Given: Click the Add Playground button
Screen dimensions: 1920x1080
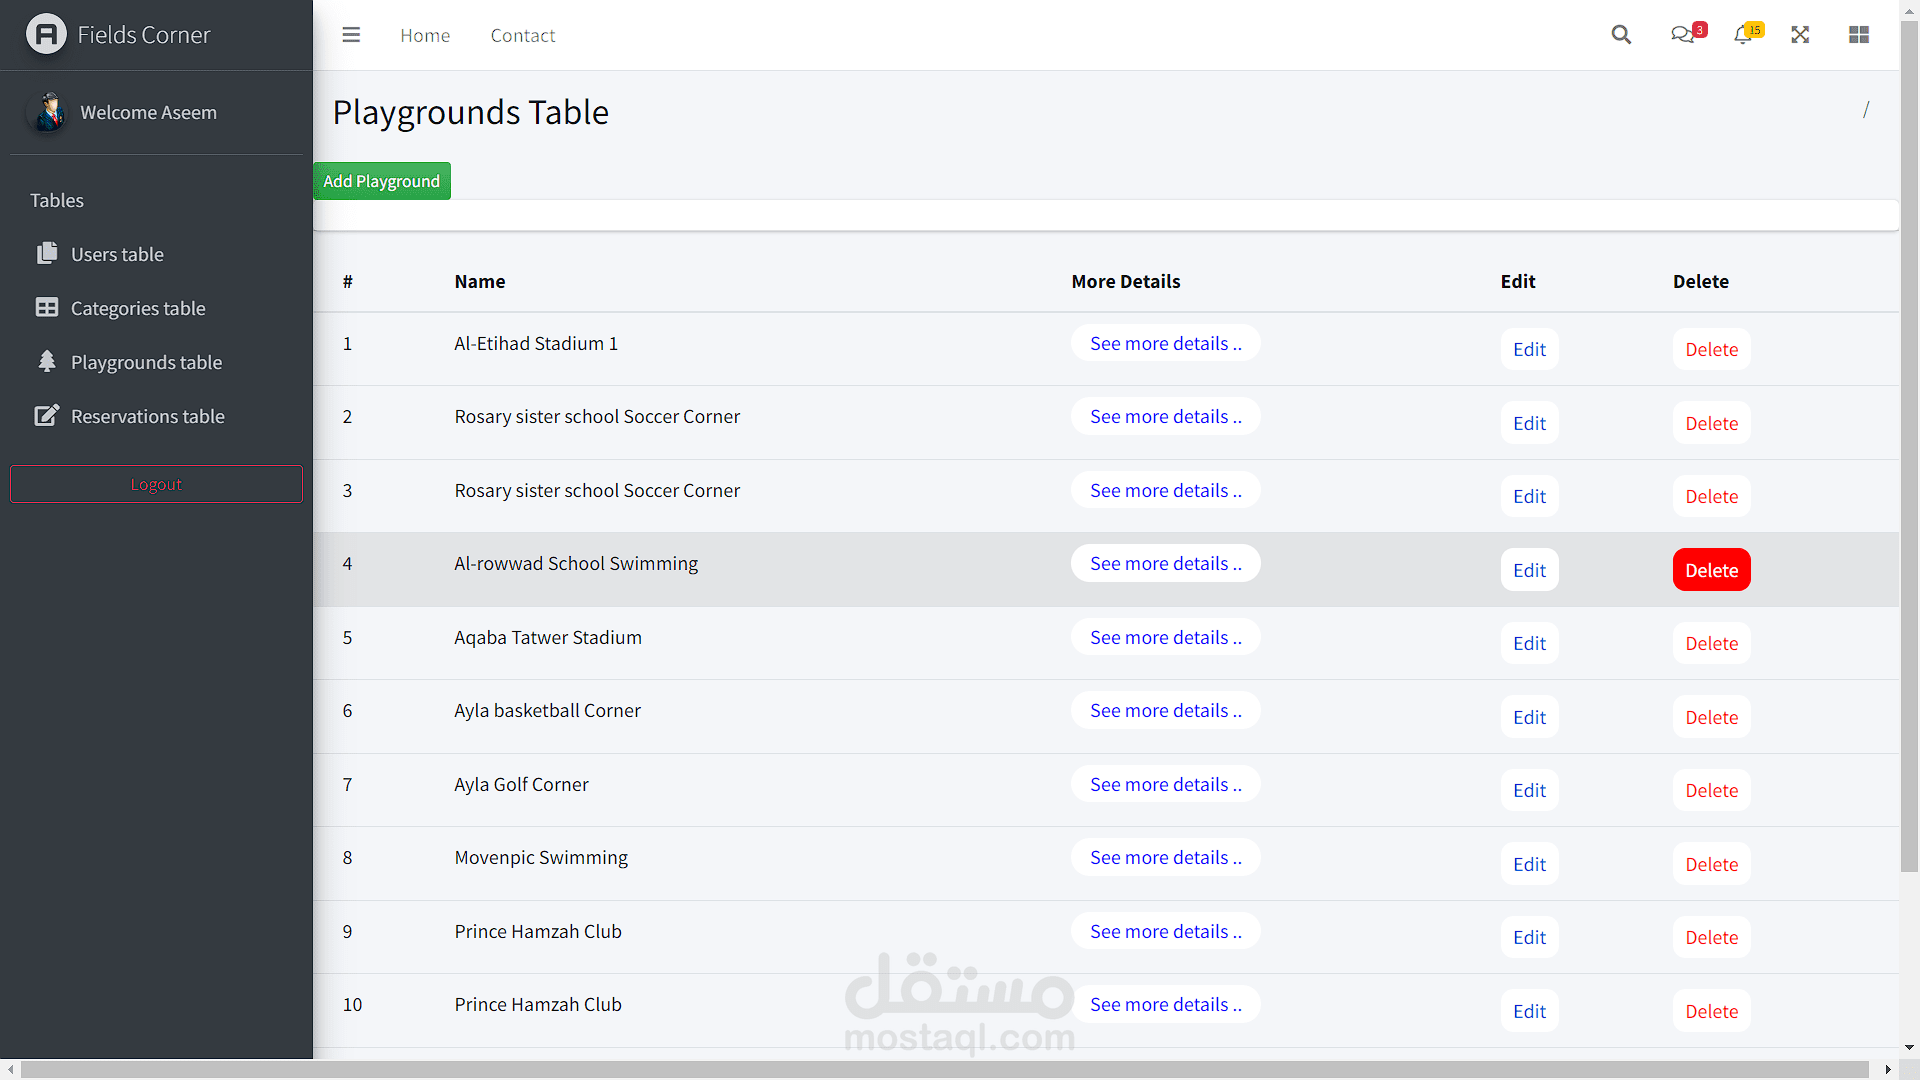Looking at the screenshot, I should point(382,181).
